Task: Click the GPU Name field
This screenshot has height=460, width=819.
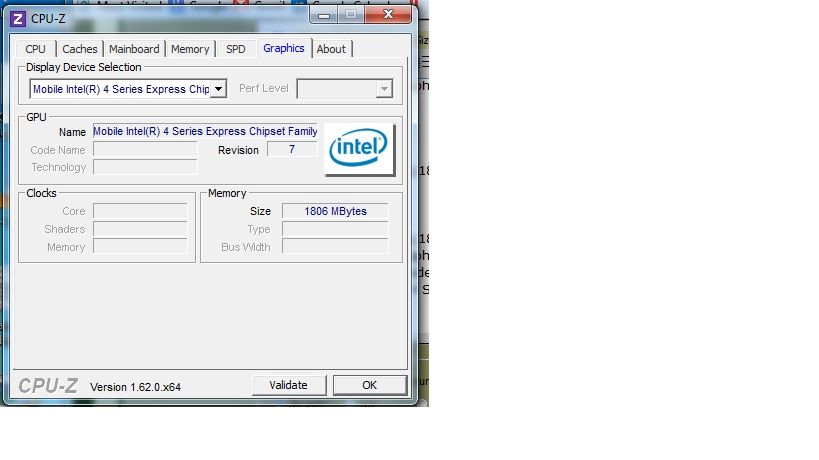Action: [x=205, y=131]
